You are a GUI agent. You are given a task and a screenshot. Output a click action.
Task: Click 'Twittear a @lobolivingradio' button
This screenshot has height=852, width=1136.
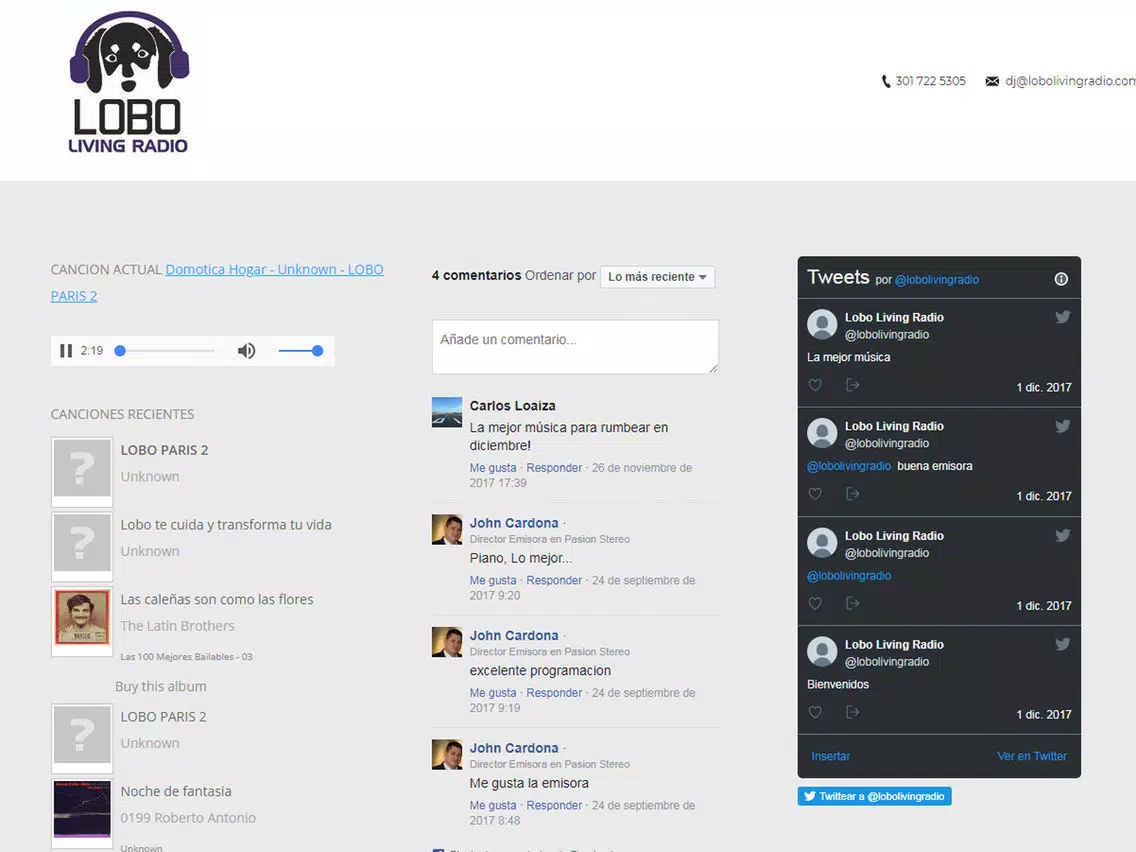point(874,796)
